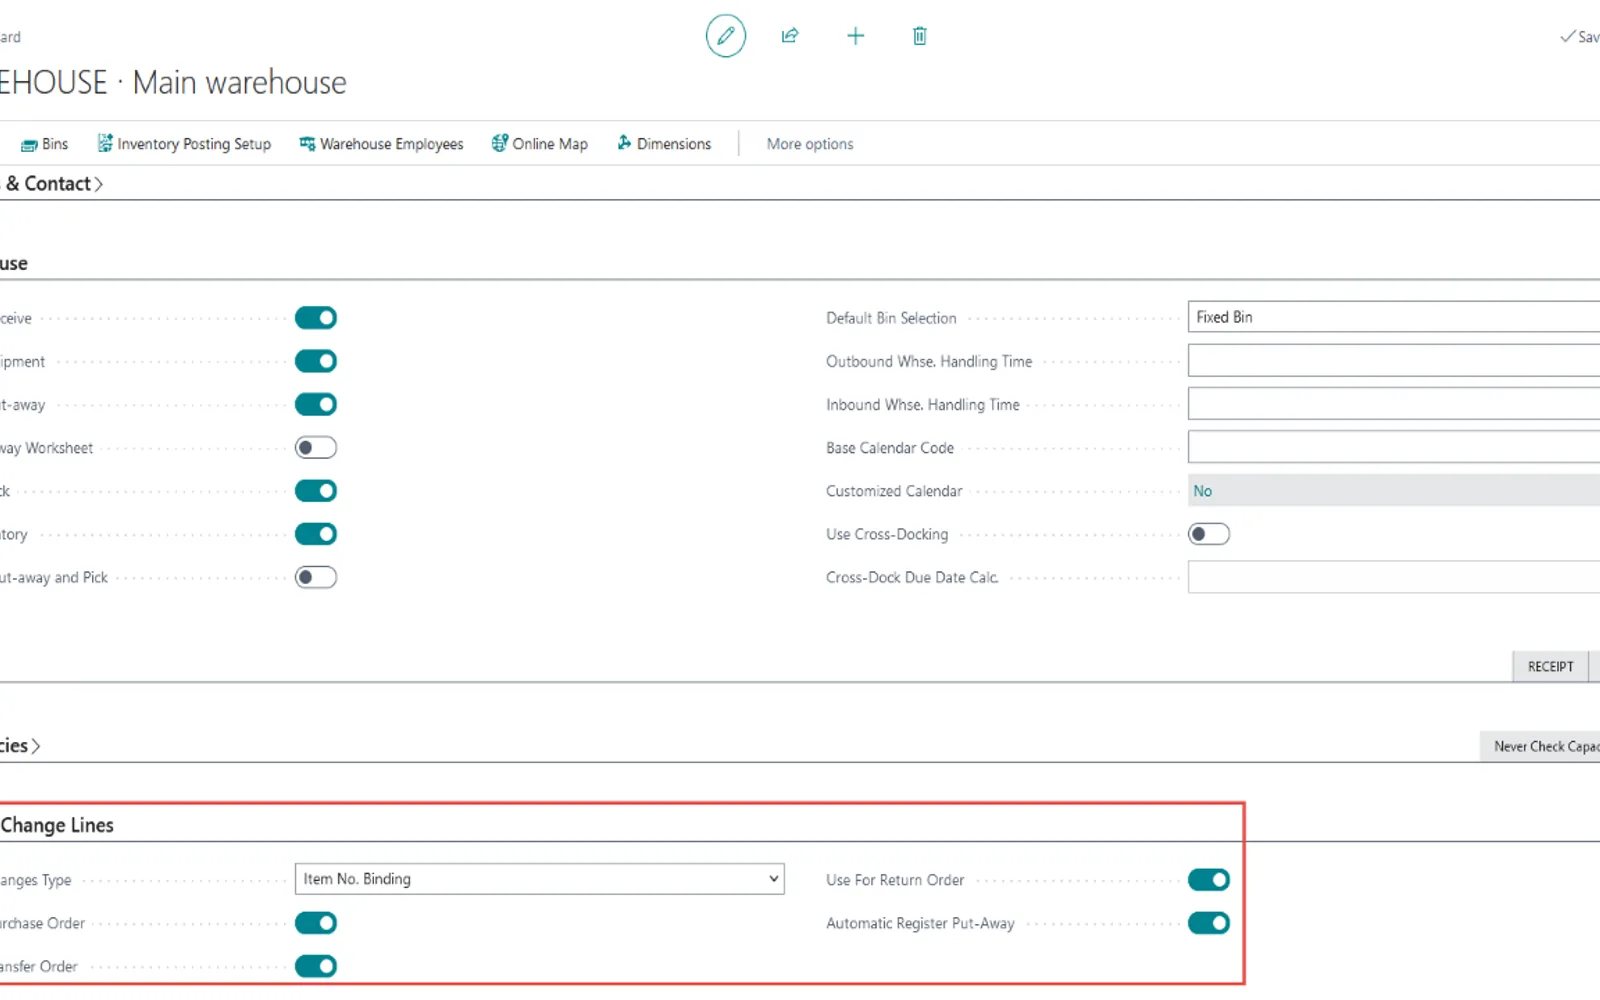The height and width of the screenshot is (1000, 1600).
Task: Expand the Address & Contact section
Action: (52, 184)
